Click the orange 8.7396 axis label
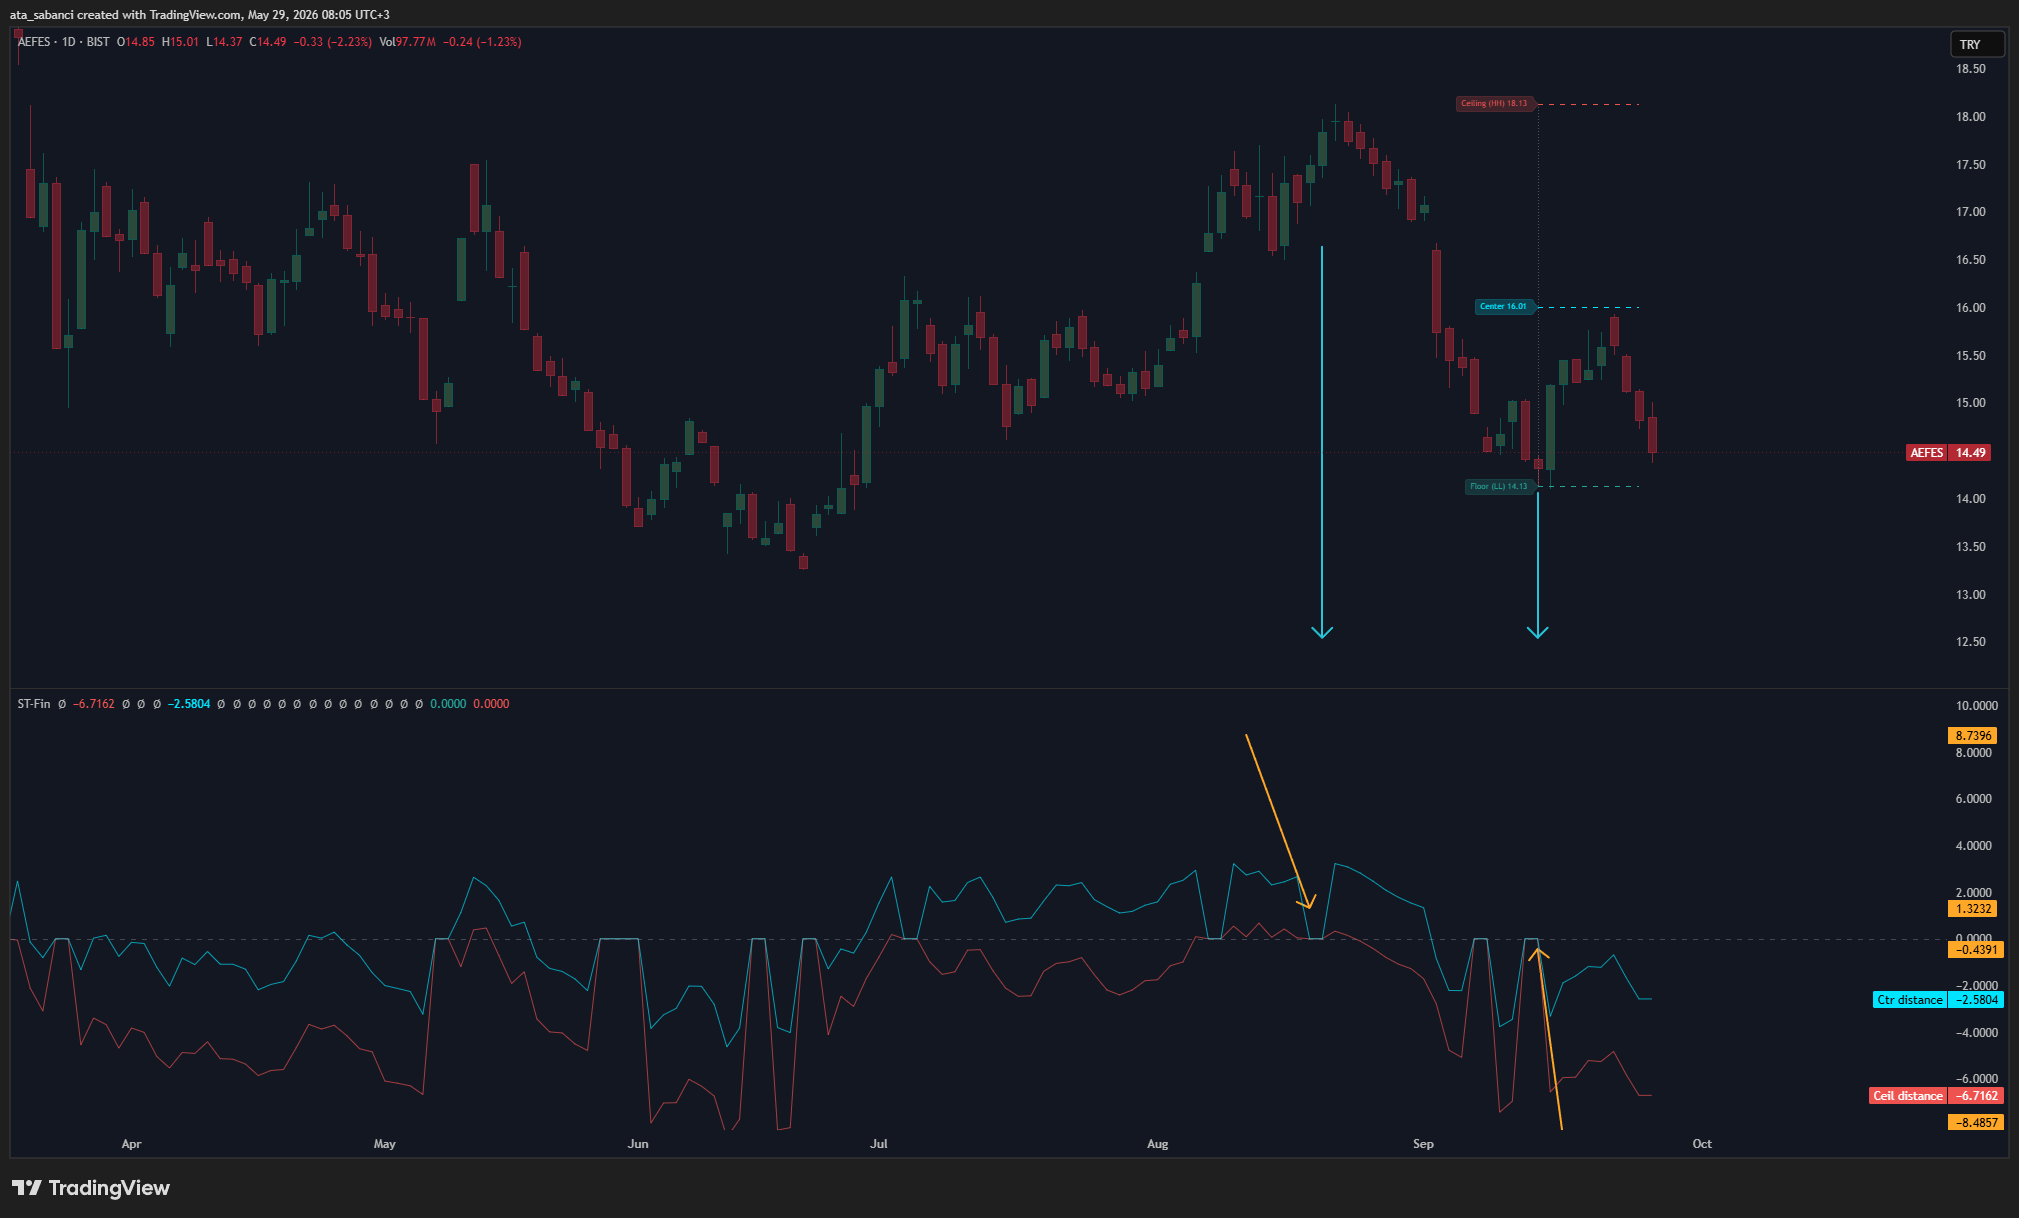The width and height of the screenshot is (2019, 1218). (x=1973, y=735)
